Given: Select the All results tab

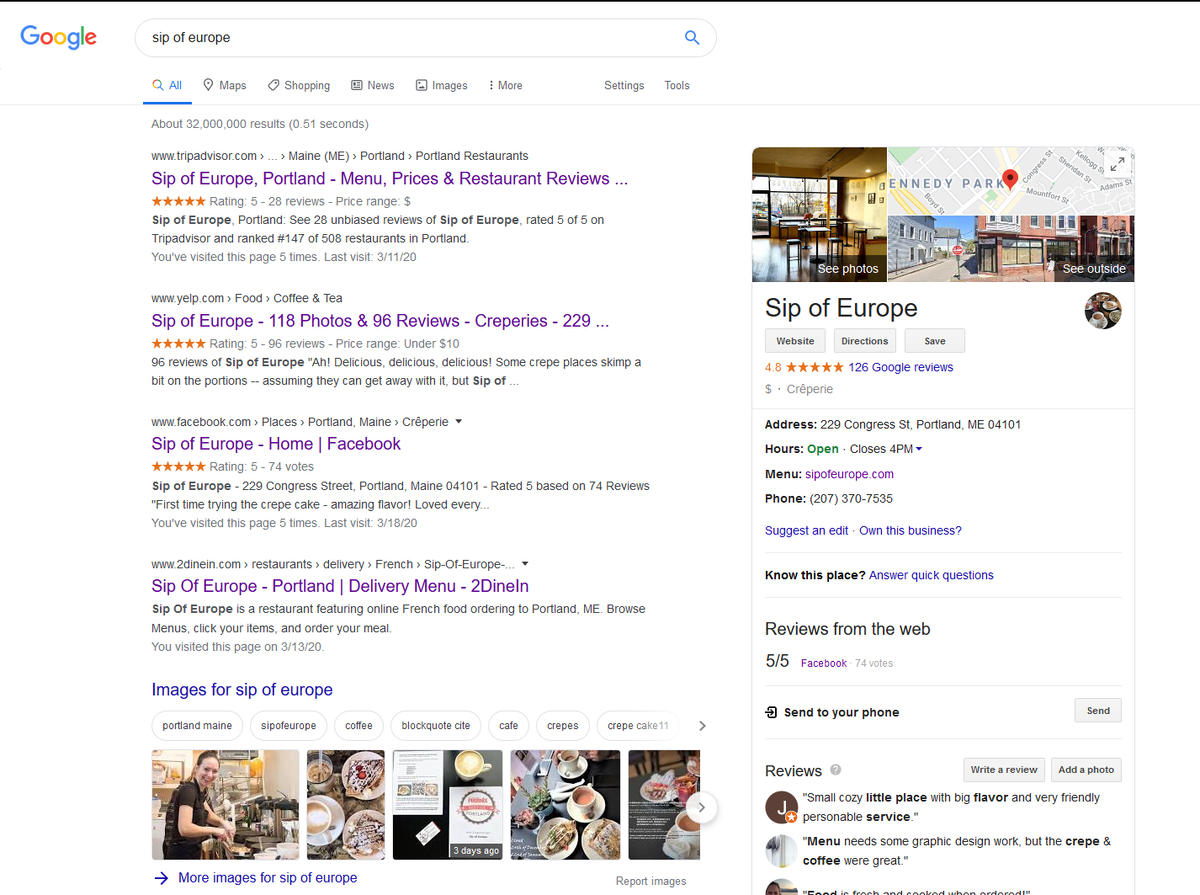Looking at the screenshot, I should tap(167, 85).
